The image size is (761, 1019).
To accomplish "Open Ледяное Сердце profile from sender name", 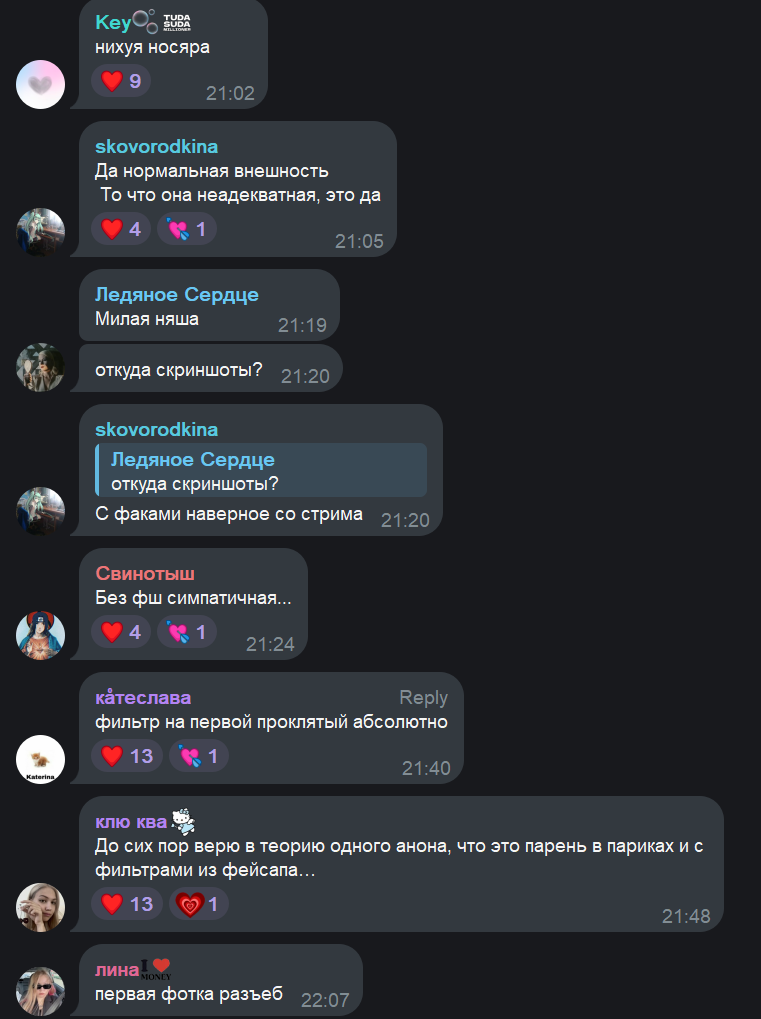I will click(x=177, y=294).
